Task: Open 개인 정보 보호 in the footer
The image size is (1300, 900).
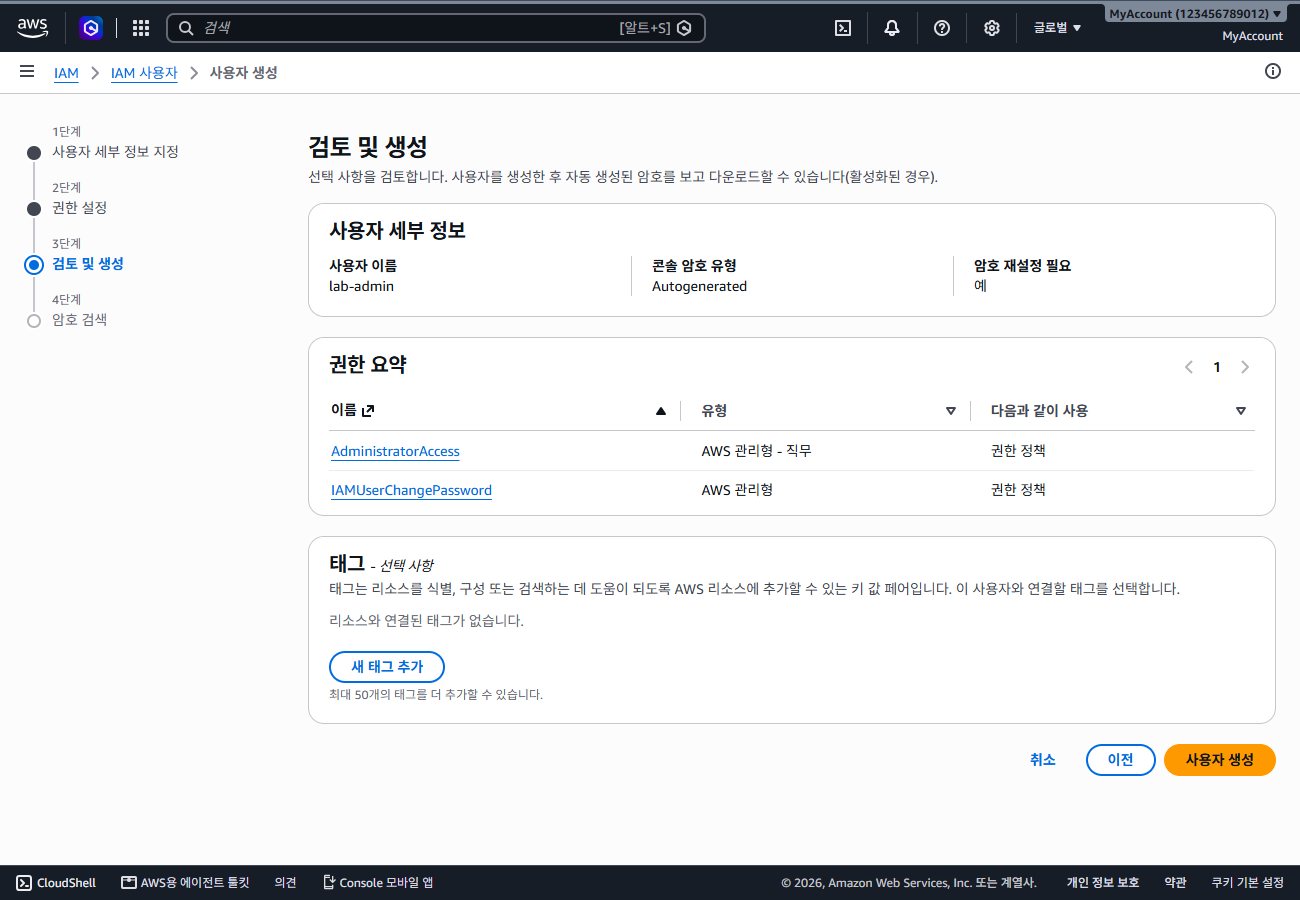Action: [1103, 883]
